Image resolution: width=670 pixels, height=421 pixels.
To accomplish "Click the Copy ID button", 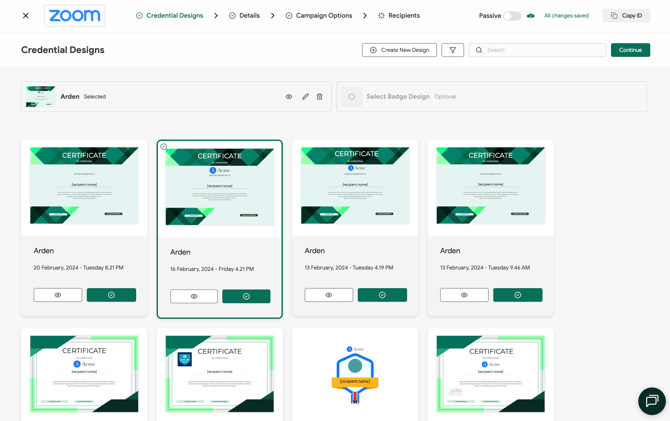I will point(626,16).
